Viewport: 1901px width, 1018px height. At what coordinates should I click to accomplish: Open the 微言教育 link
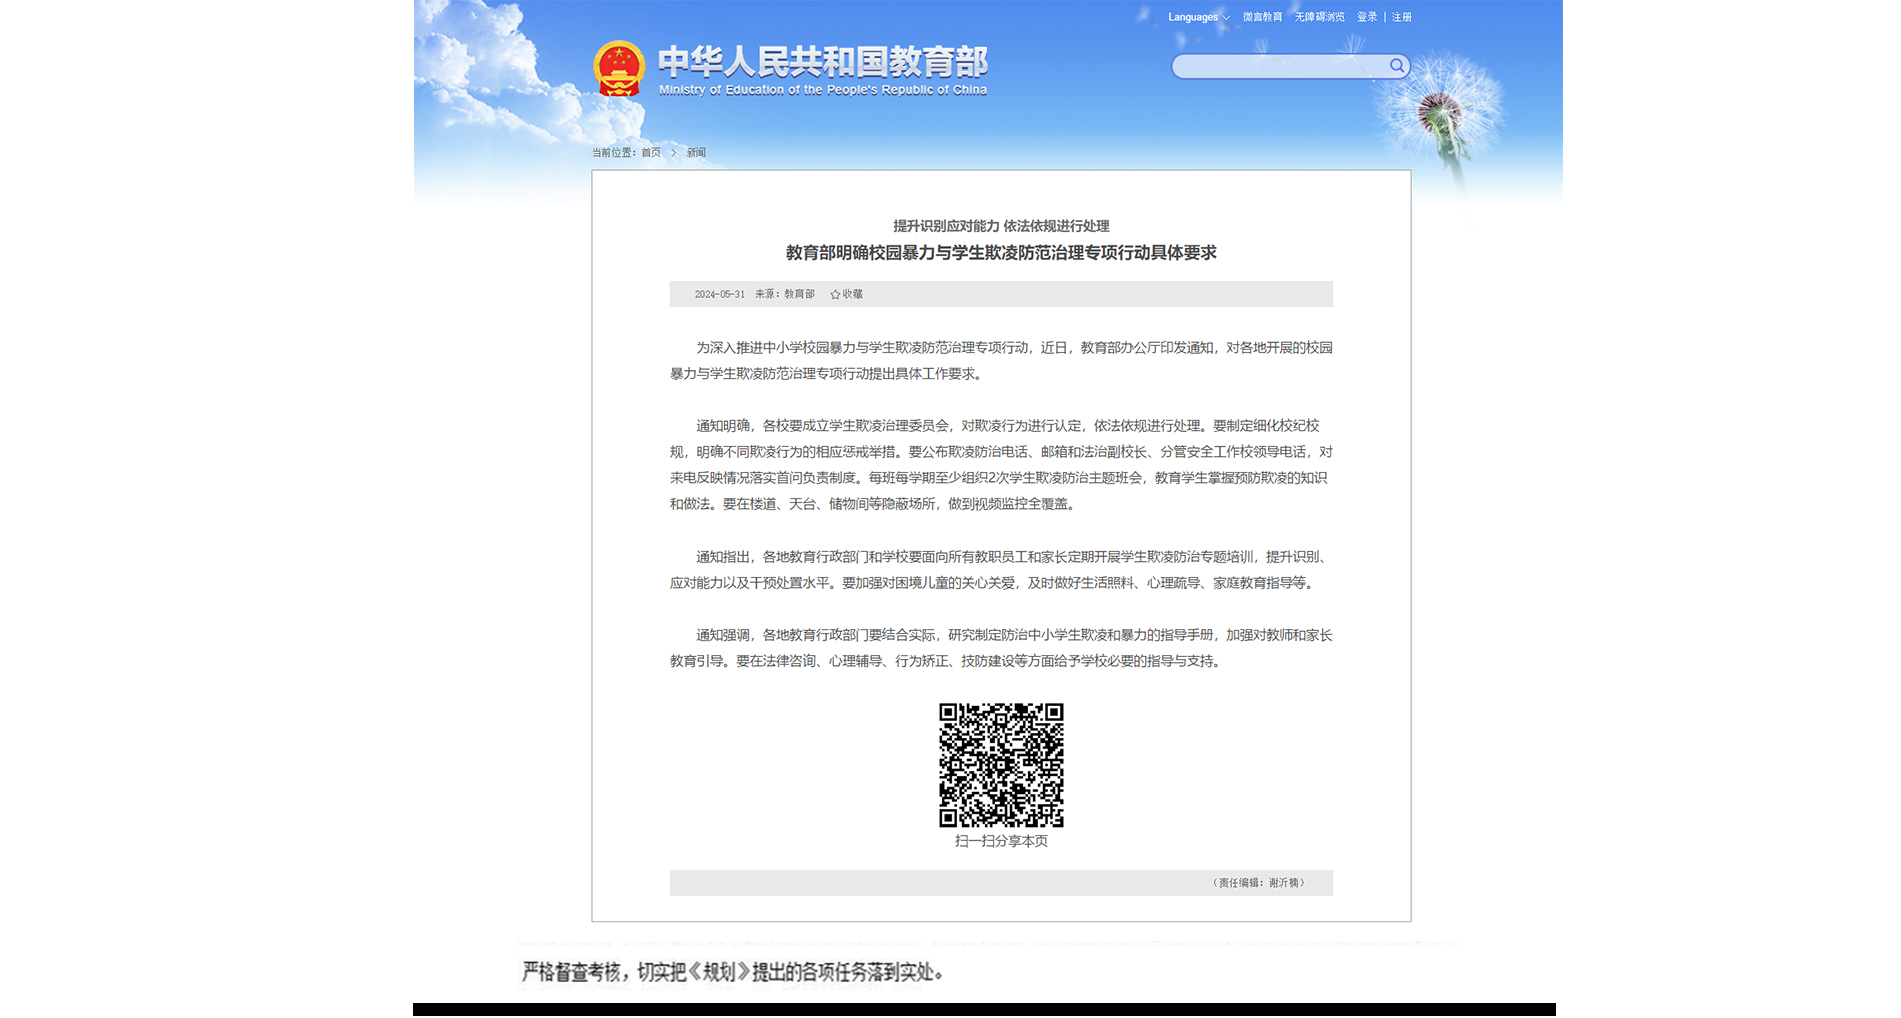tap(1262, 17)
